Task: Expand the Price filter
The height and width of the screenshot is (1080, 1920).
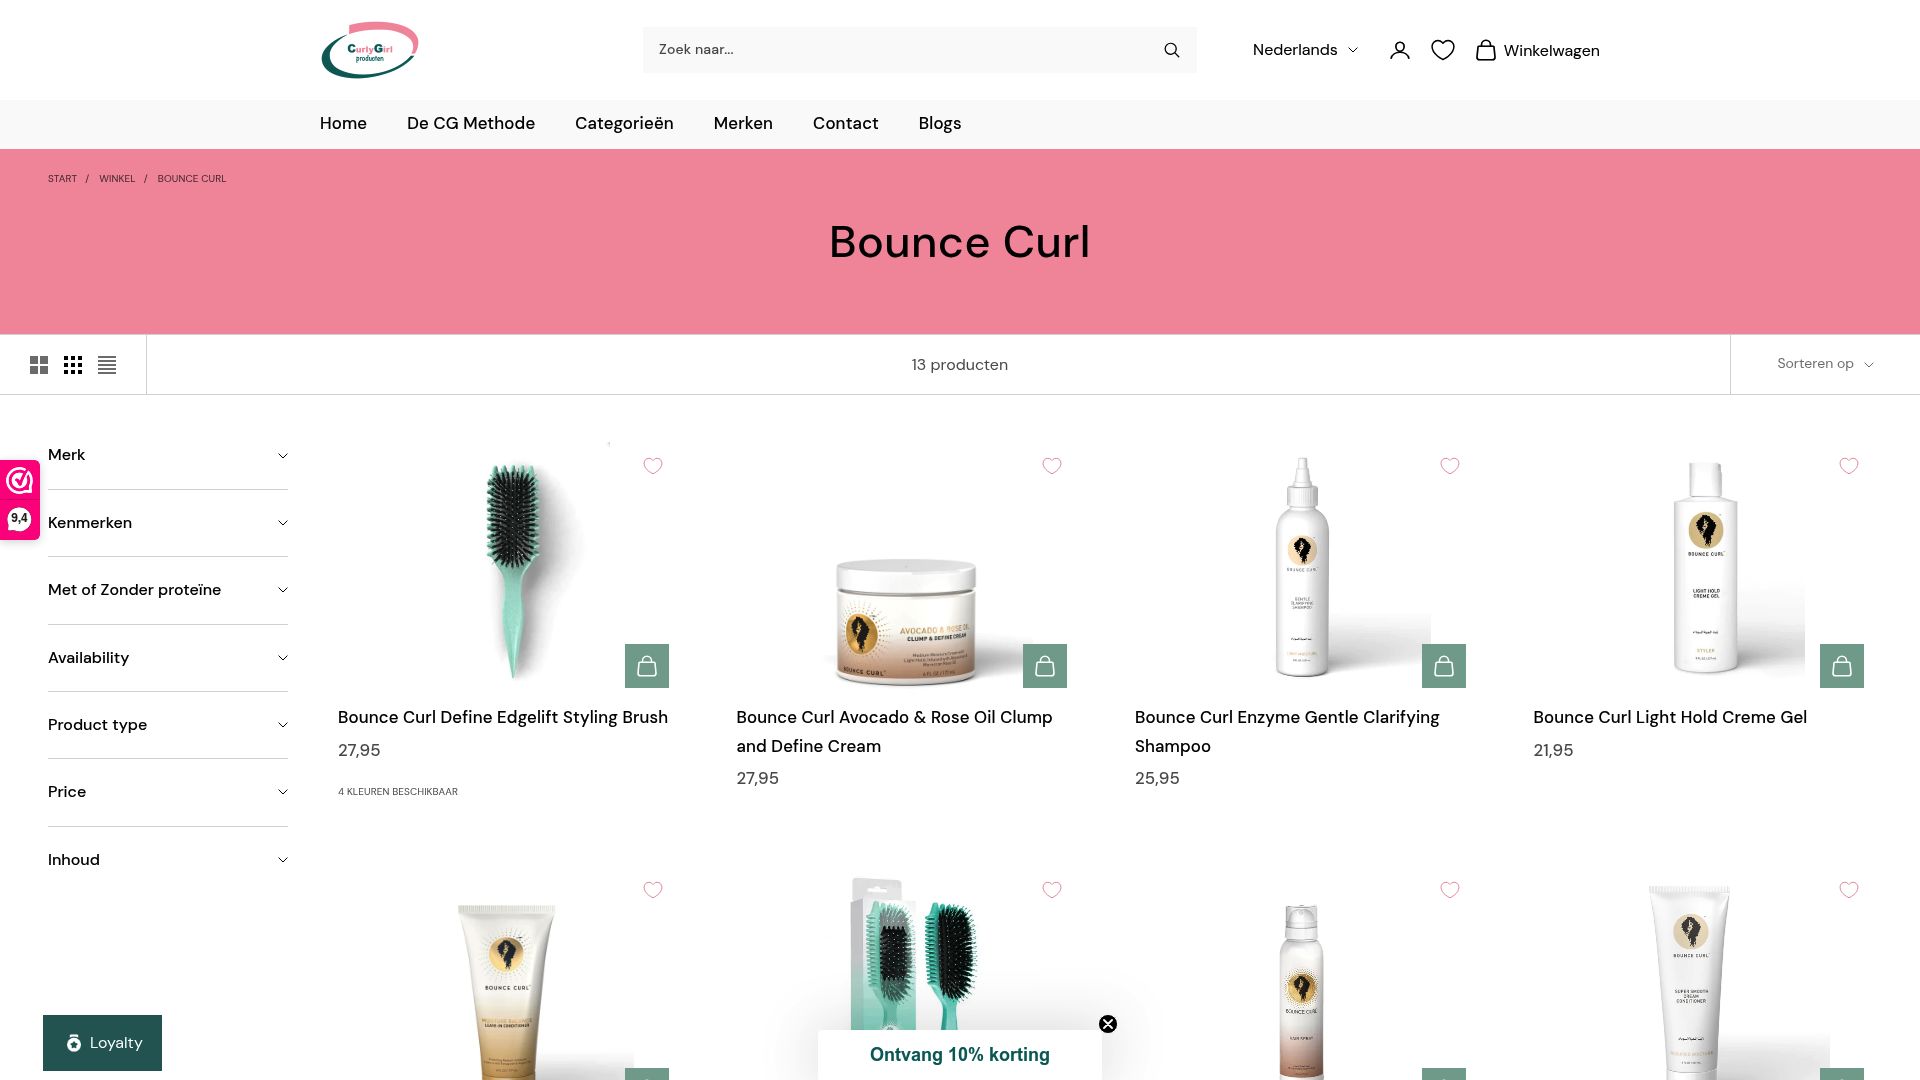Action: pos(168,792)
